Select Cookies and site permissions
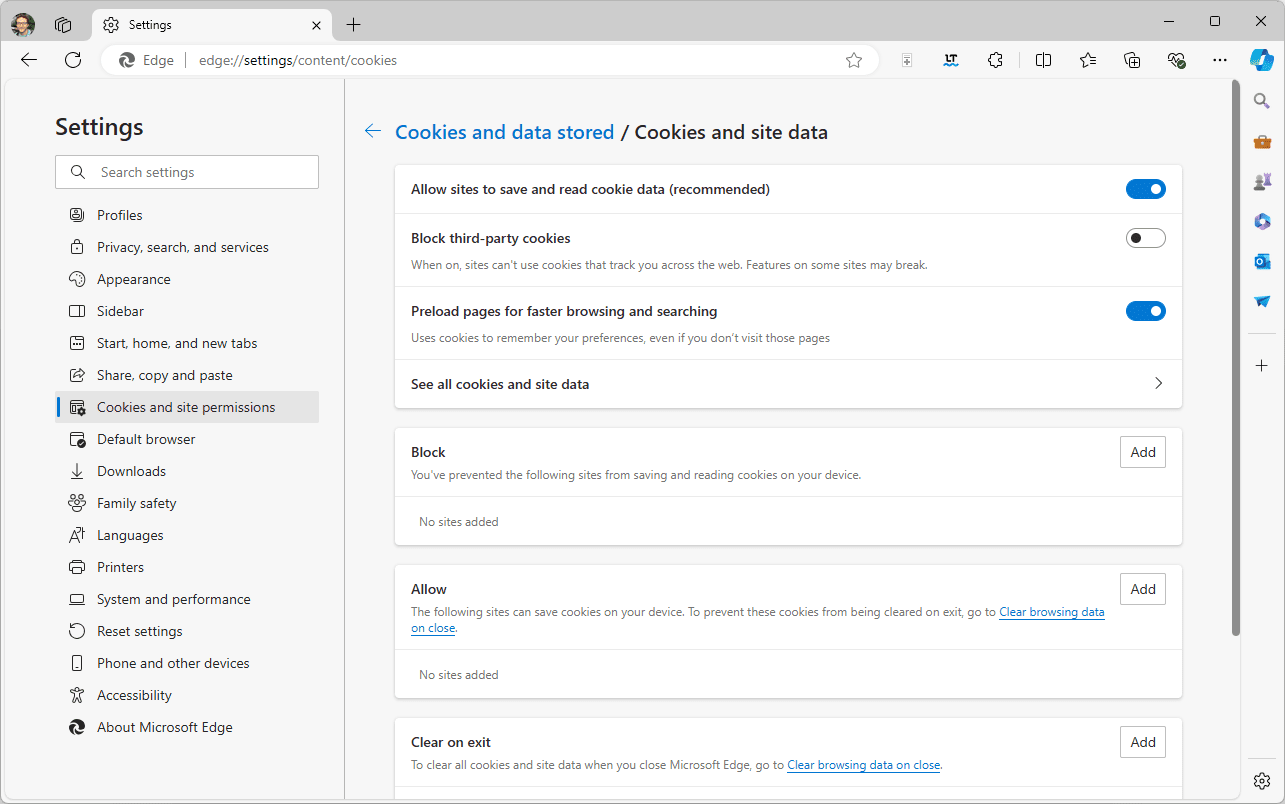The image size is (1285, 804). 187,407
